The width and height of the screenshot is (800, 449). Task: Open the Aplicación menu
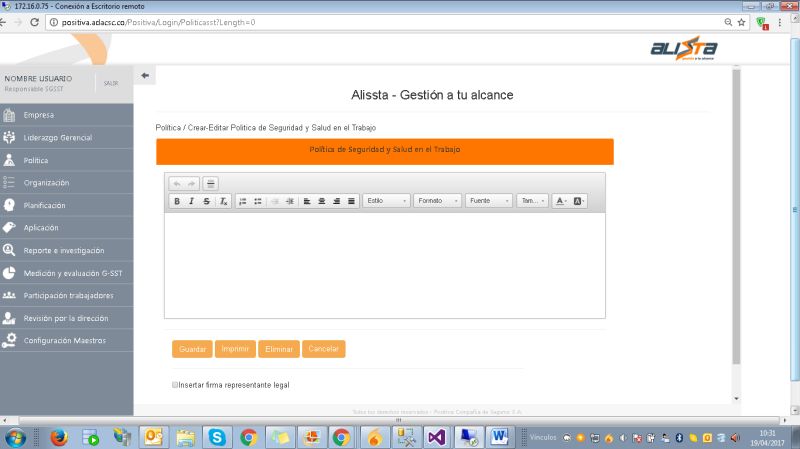pos(66,228)
